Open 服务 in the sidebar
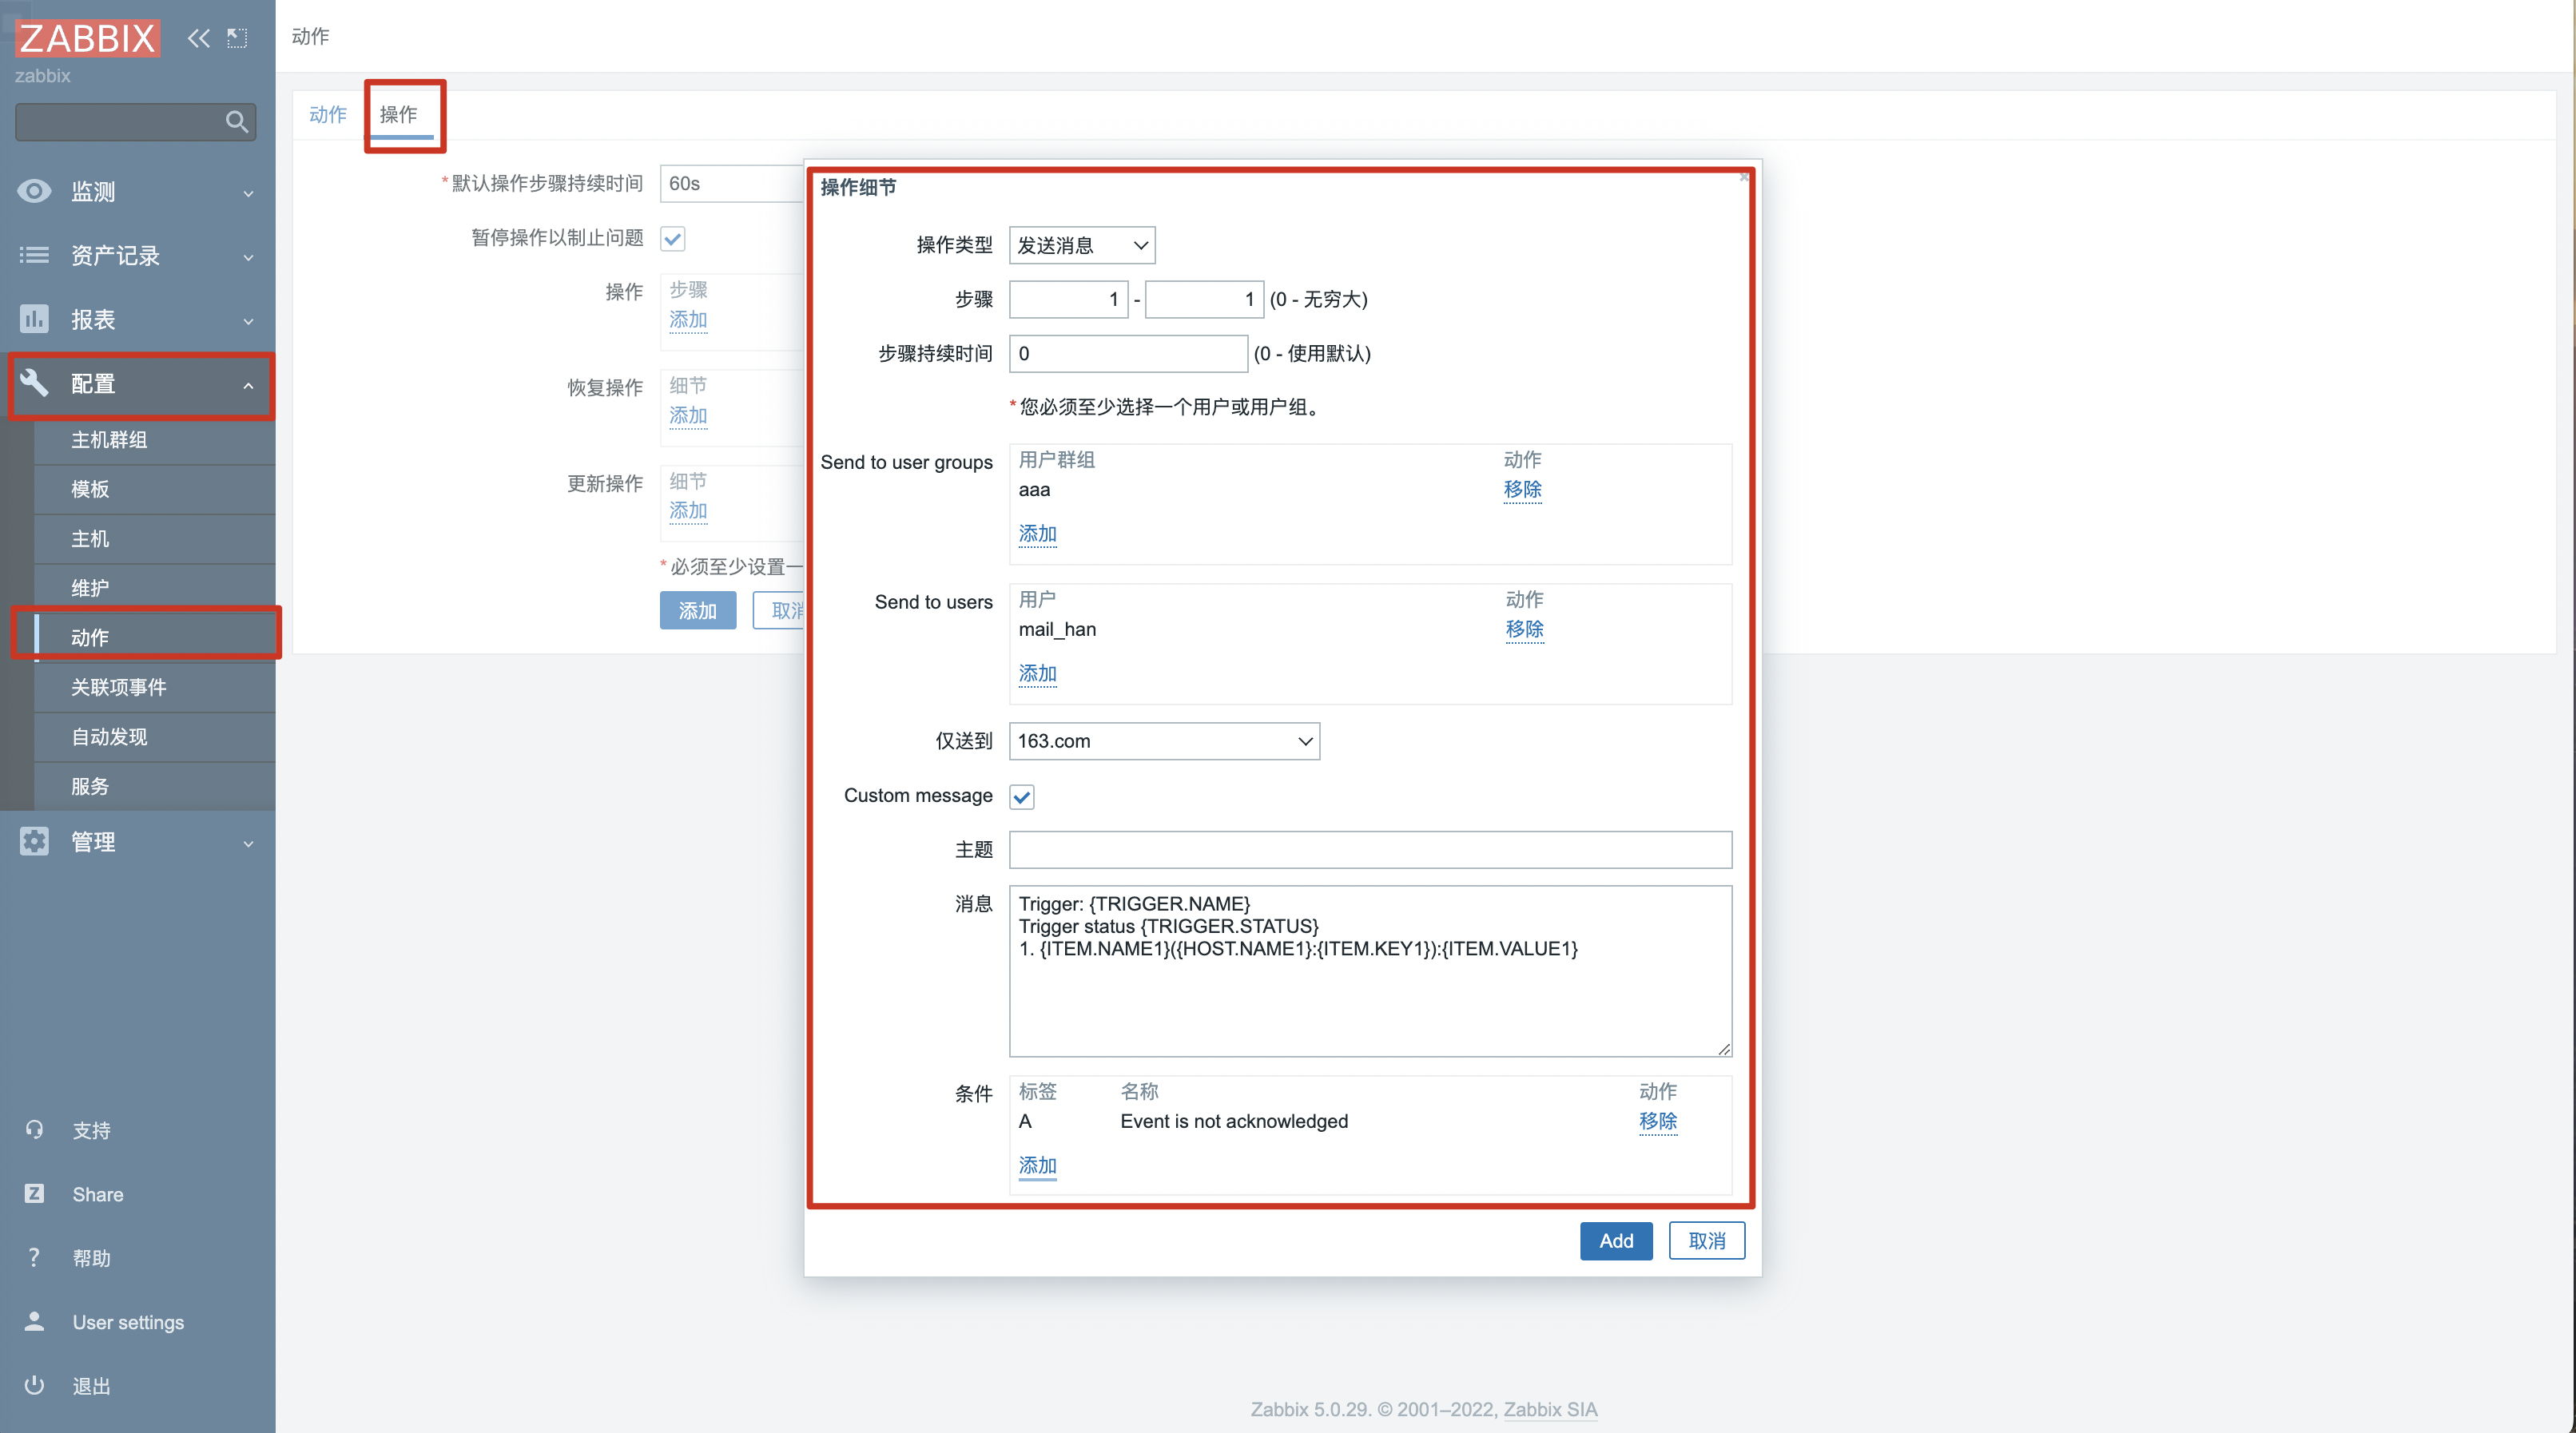This screenshot has height=1433, width=2576. point(155,786)
